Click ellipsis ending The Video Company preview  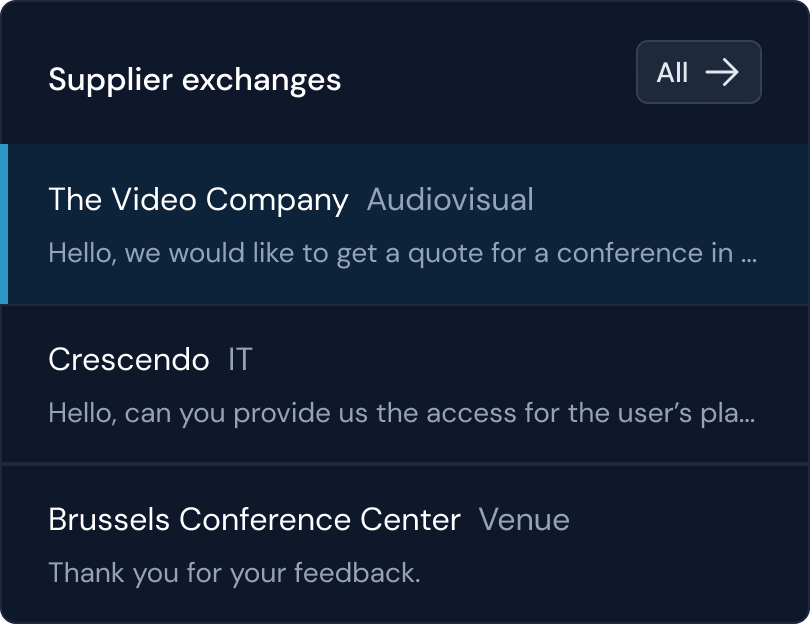748,254
